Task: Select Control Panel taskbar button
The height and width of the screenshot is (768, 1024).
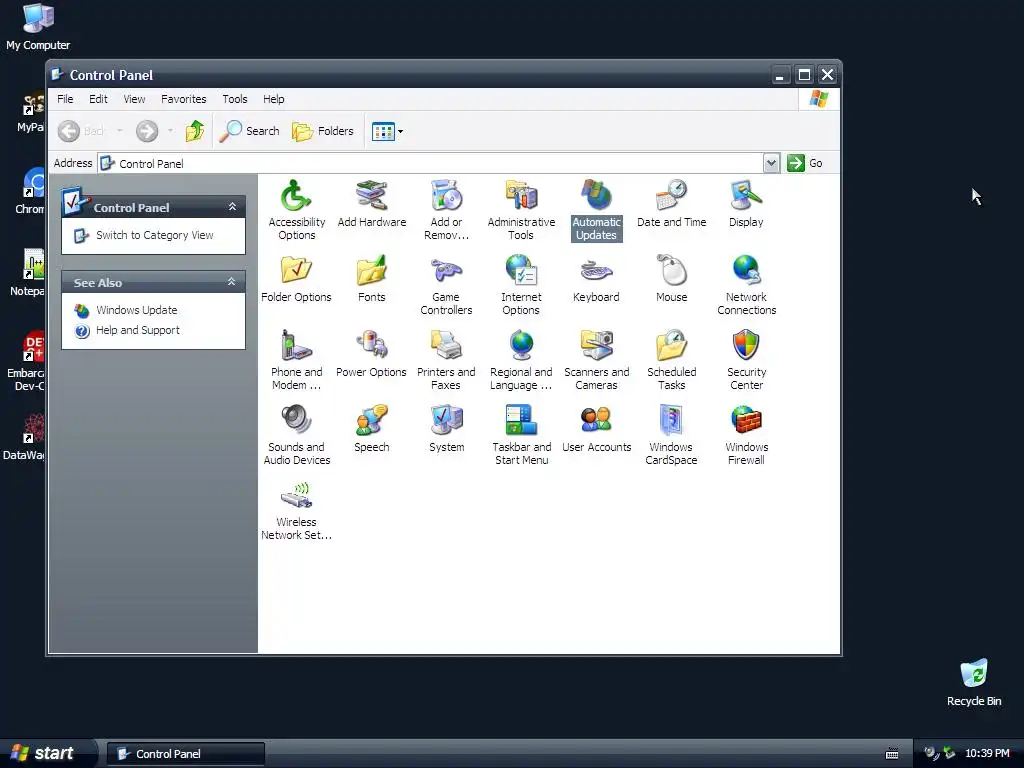Action: (x=185, y=754)
